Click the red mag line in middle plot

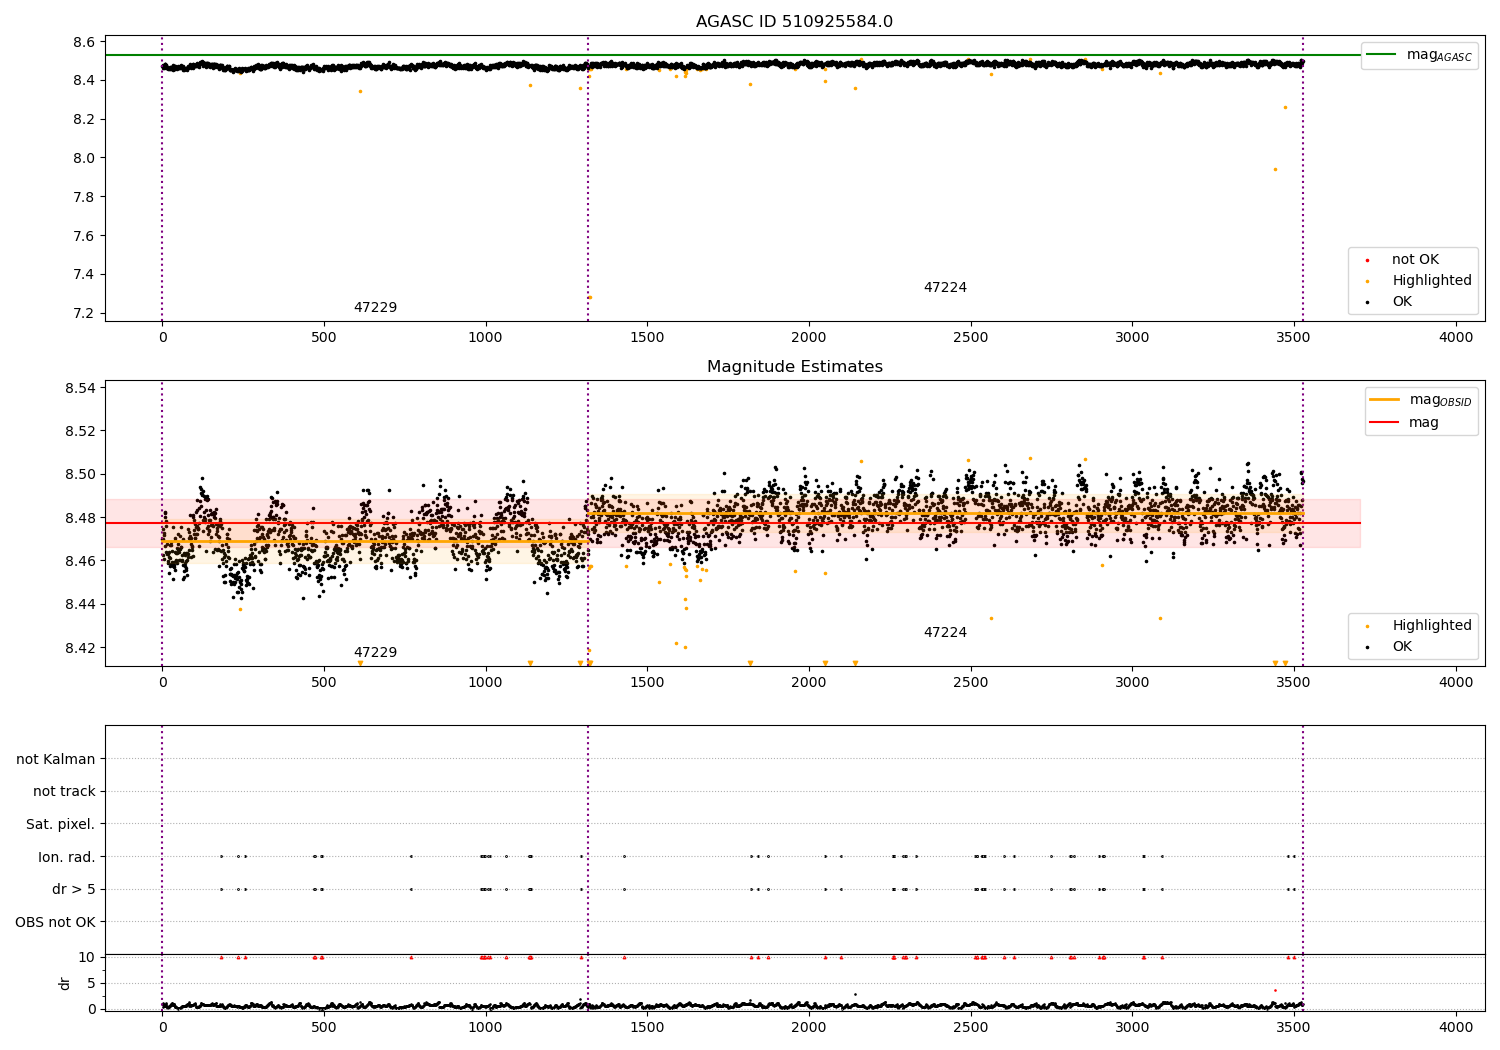tap(733, 523)
